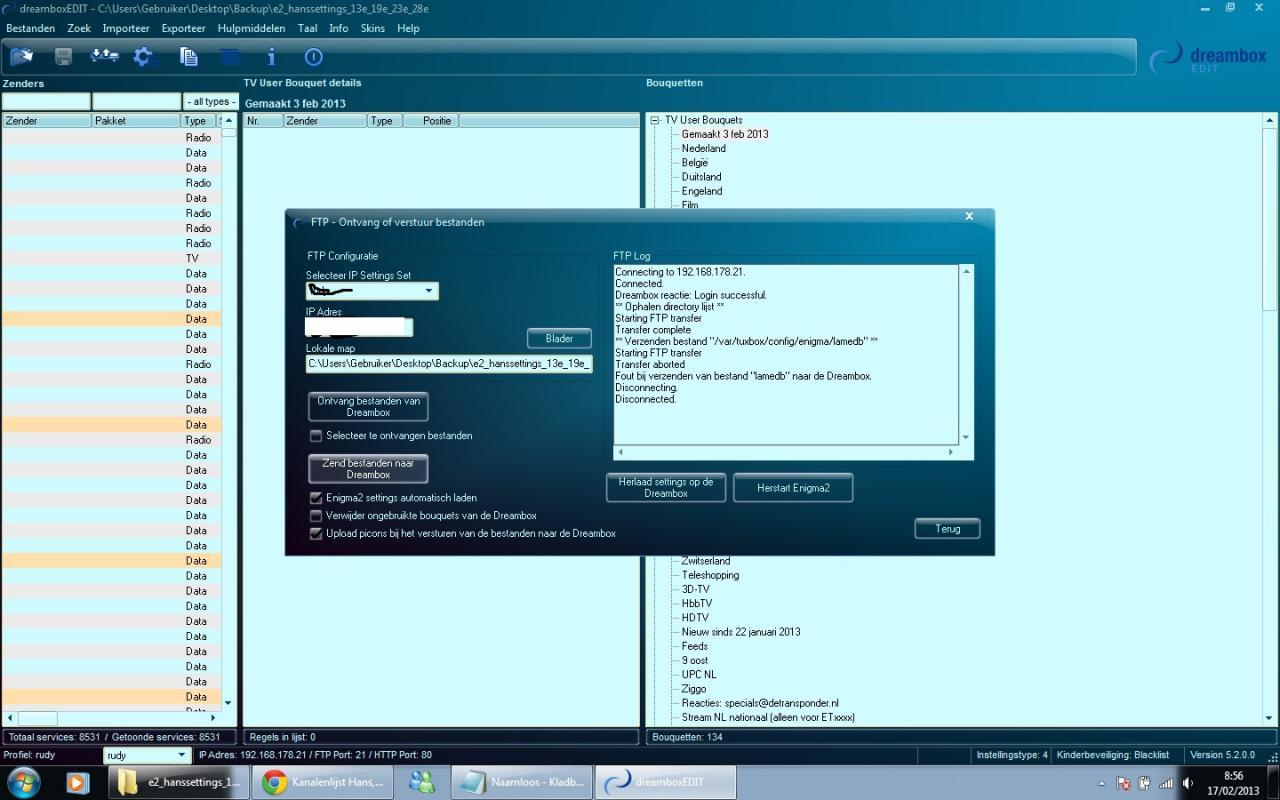Screen dimensions: 1280x800
Task: Click the network signal tray icon
Action: [1166, 783]
